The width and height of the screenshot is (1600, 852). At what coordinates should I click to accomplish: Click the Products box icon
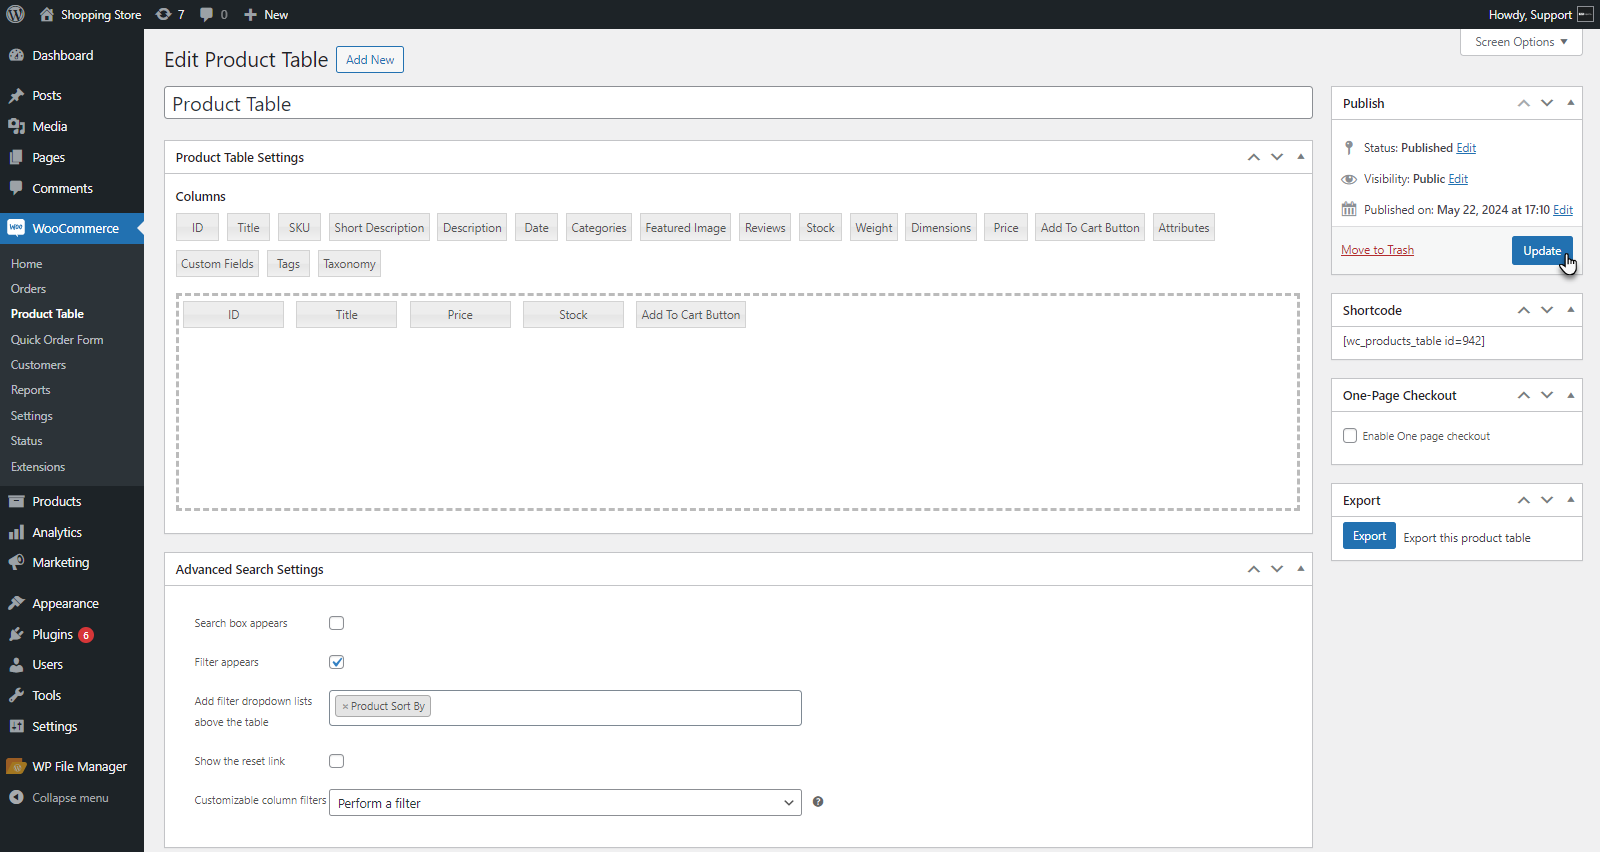pos(16,502)
